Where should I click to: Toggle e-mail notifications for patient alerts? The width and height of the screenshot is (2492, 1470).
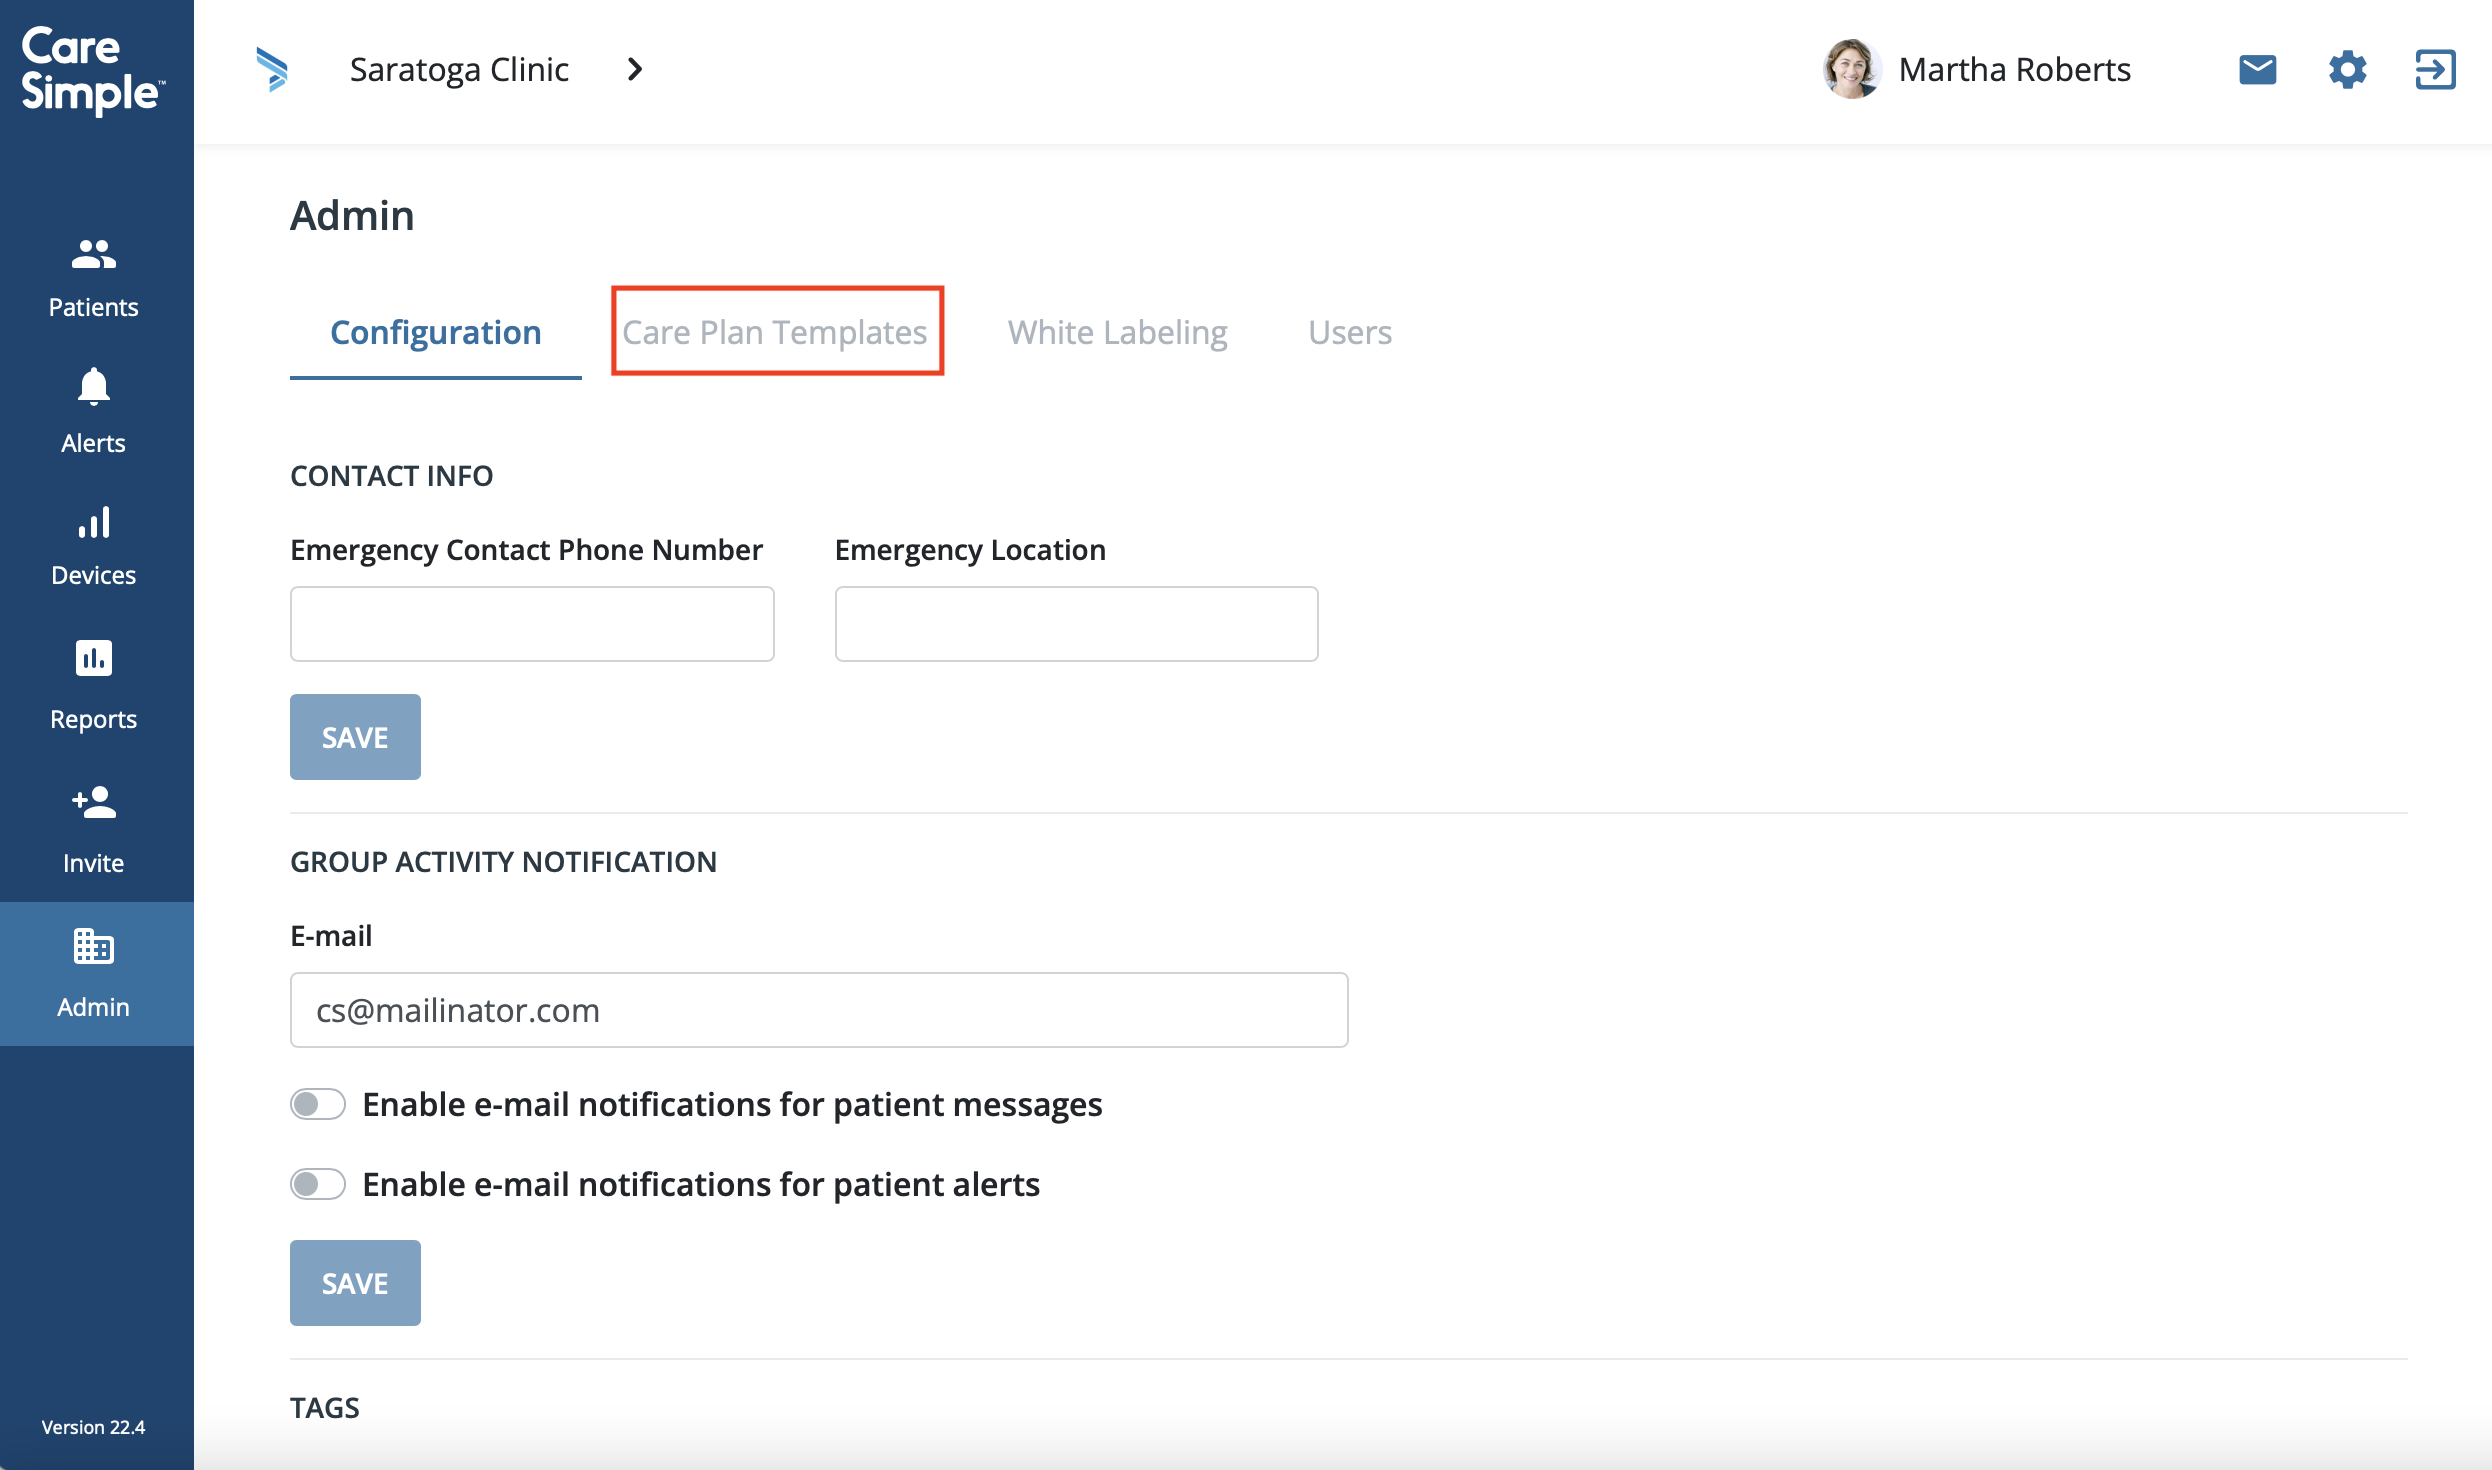pyautogui.click(x=318, y=1184)
